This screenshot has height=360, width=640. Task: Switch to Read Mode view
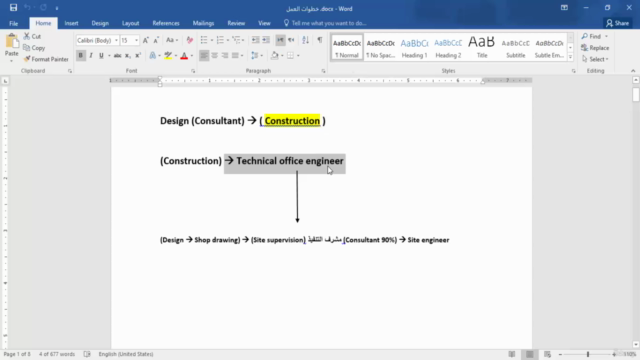tap(512, 354)
